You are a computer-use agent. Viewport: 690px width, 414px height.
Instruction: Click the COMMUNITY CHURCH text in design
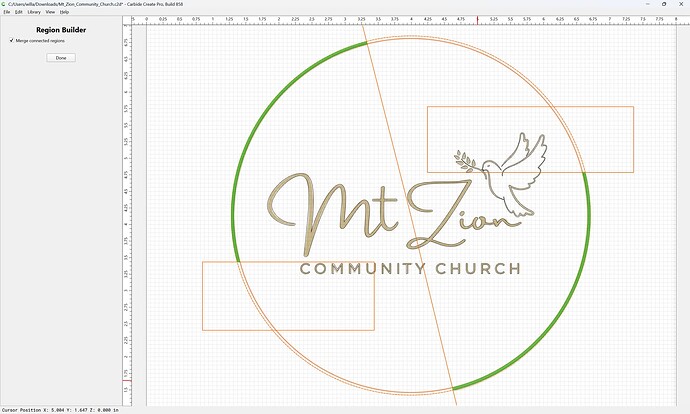tap(410, 269)
